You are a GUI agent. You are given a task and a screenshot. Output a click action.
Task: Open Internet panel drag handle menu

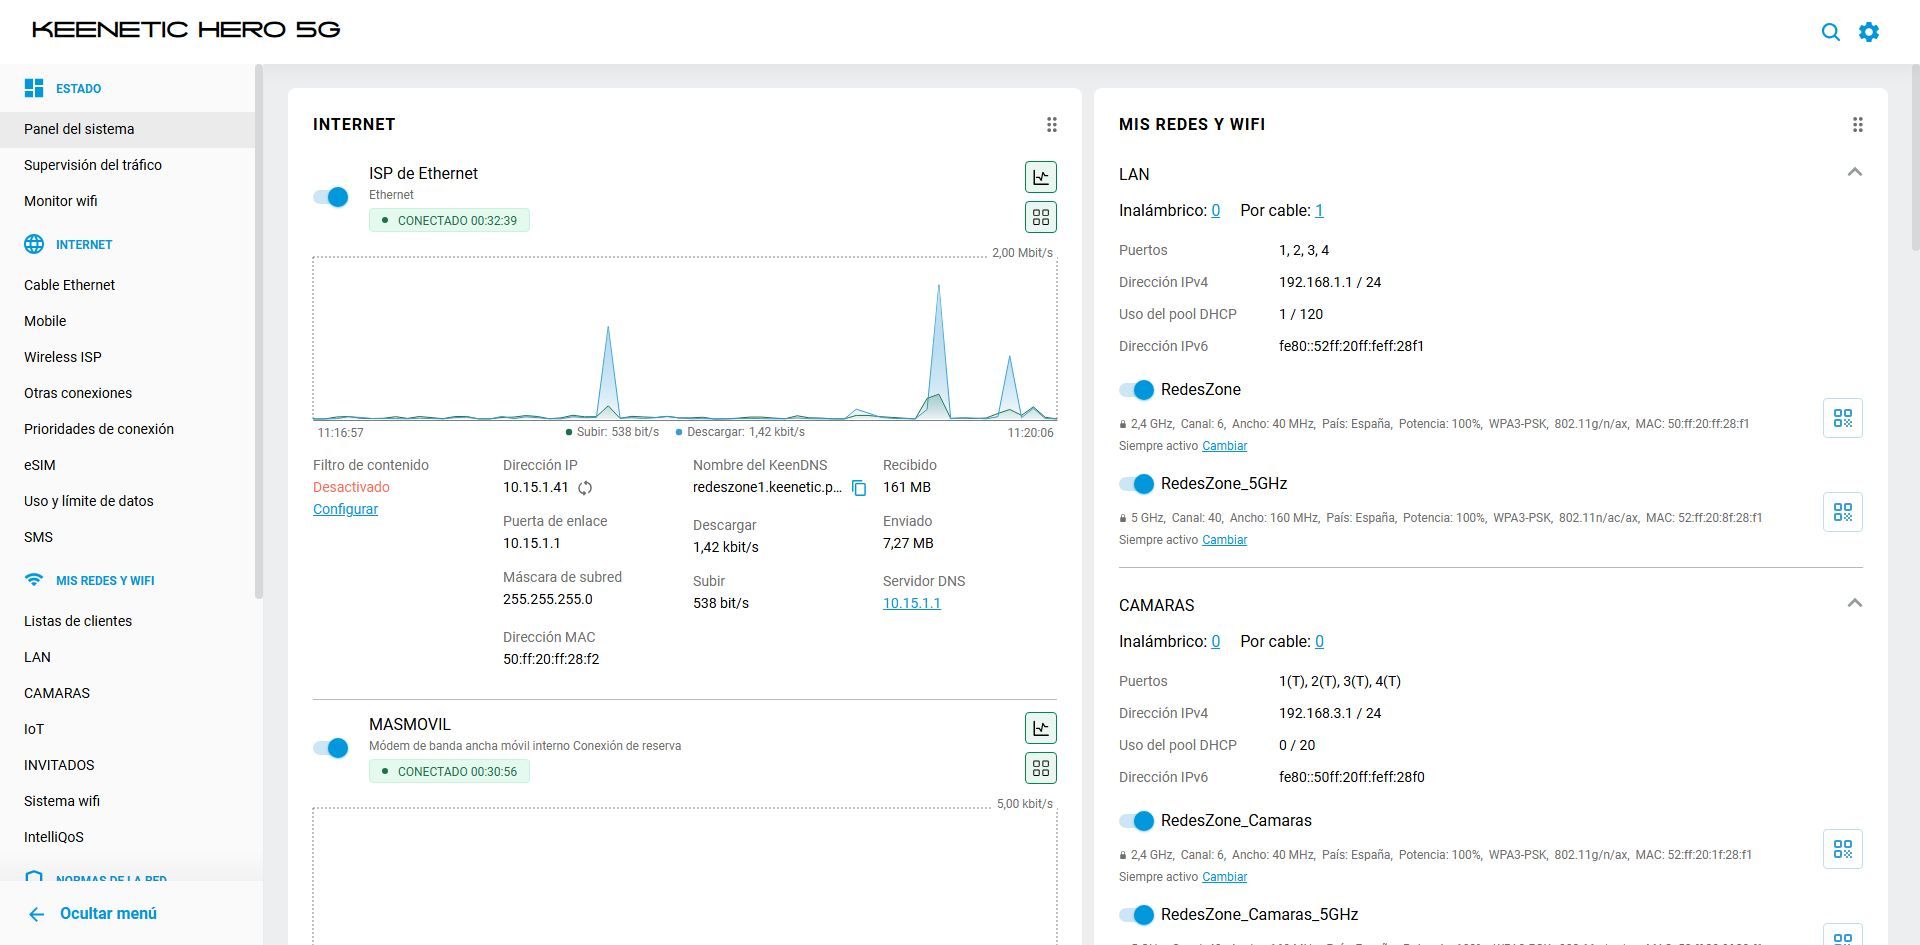click(1051, 125)
